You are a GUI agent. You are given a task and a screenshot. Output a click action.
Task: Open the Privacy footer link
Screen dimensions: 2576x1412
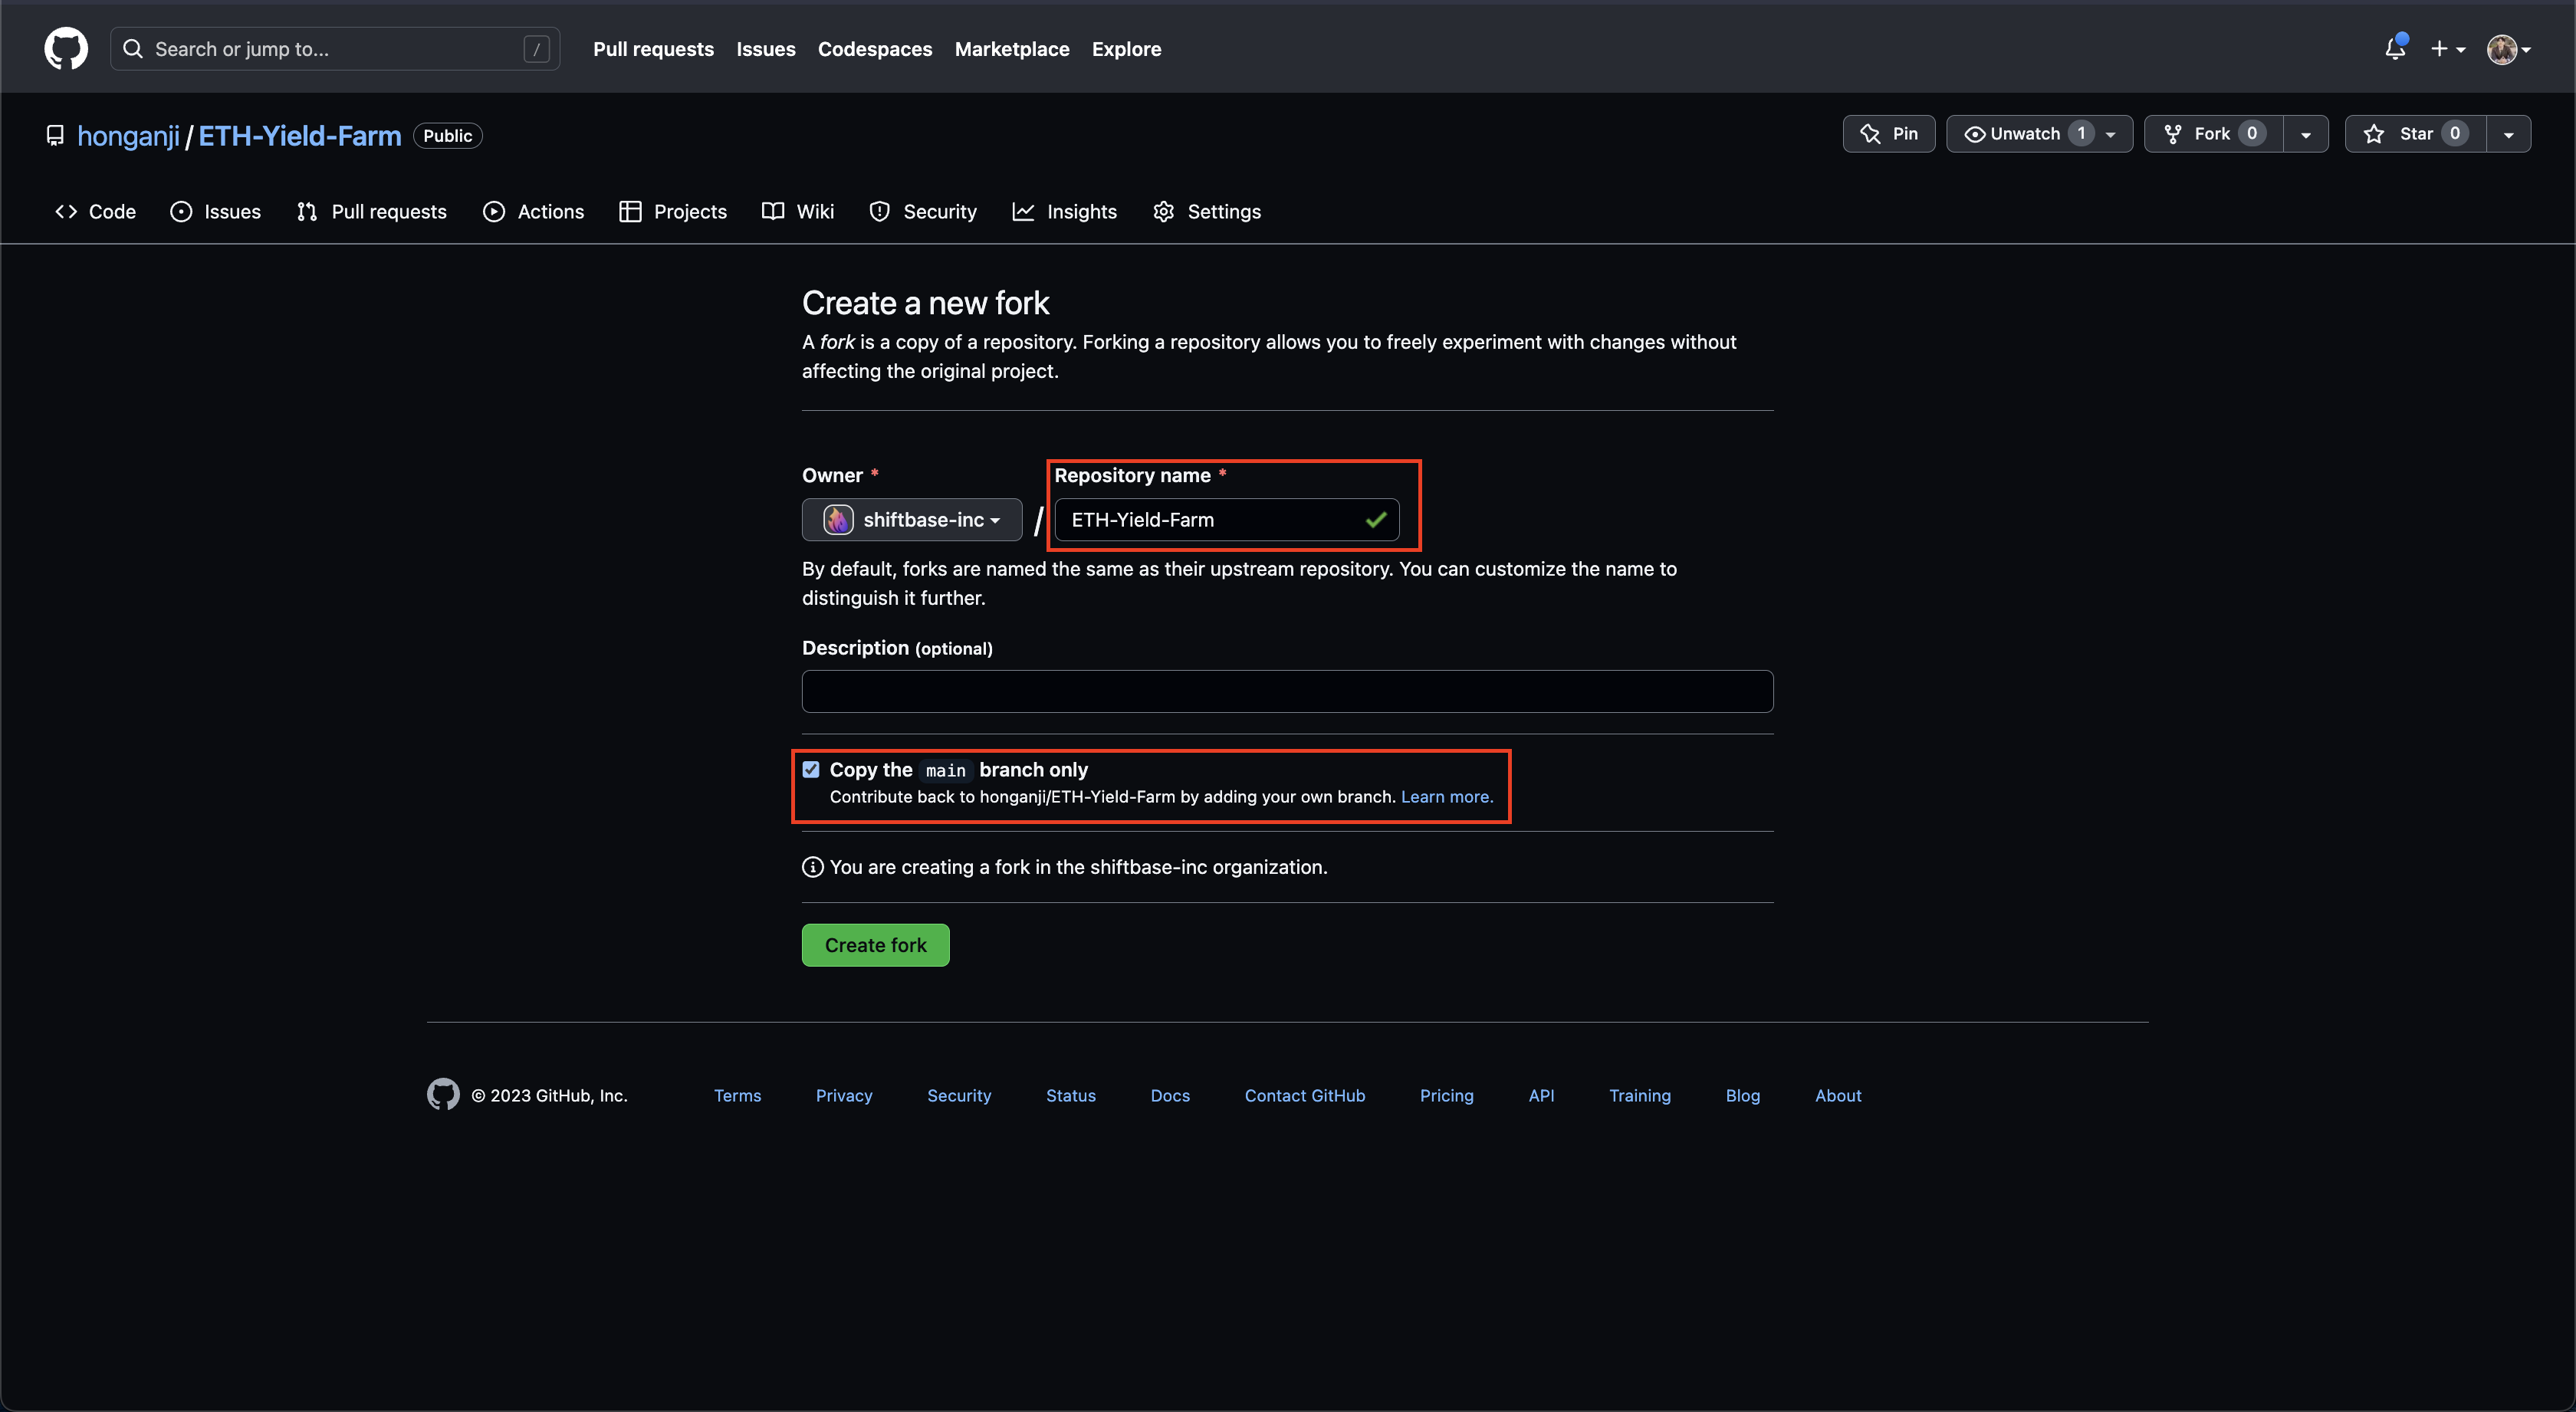tap(844, 1096)
